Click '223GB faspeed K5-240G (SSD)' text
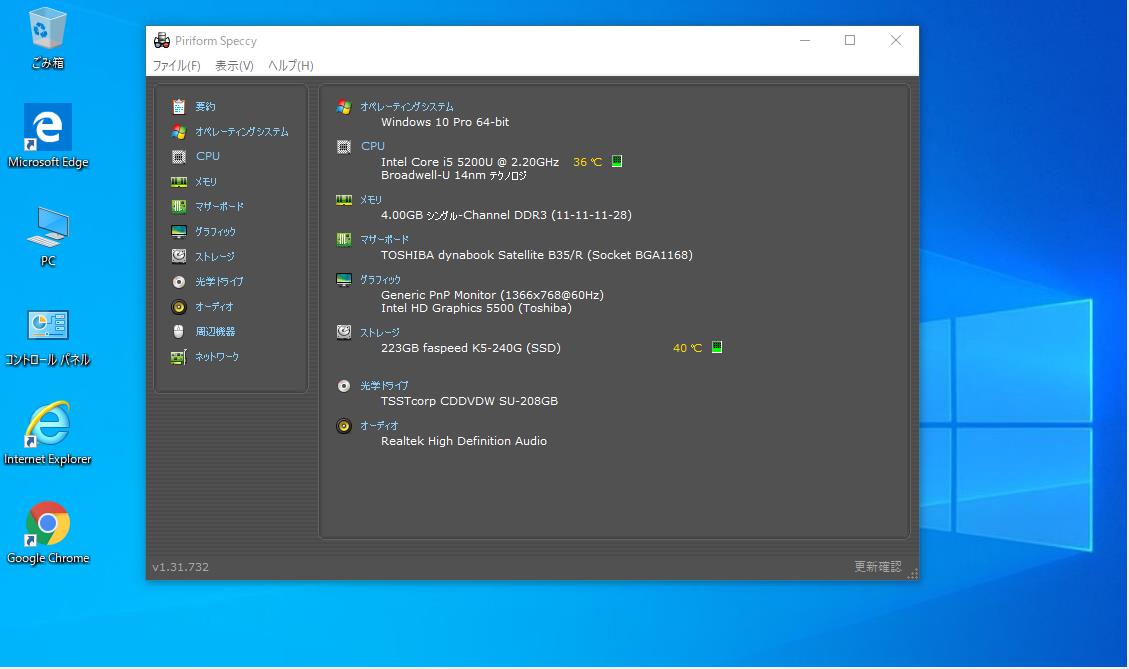Viewport: 1129px width, 669px height. (471, 349)
